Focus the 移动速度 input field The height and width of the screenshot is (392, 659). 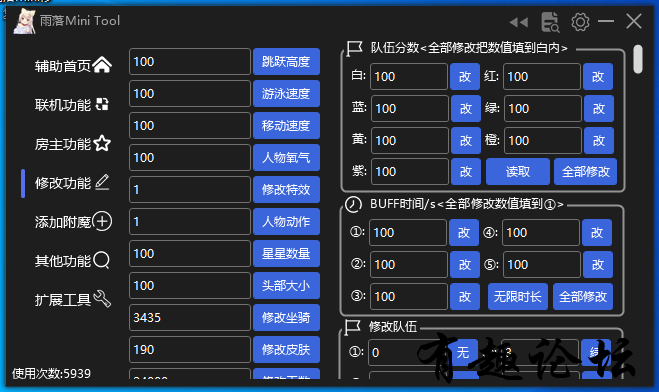click(x=190, y=125)
